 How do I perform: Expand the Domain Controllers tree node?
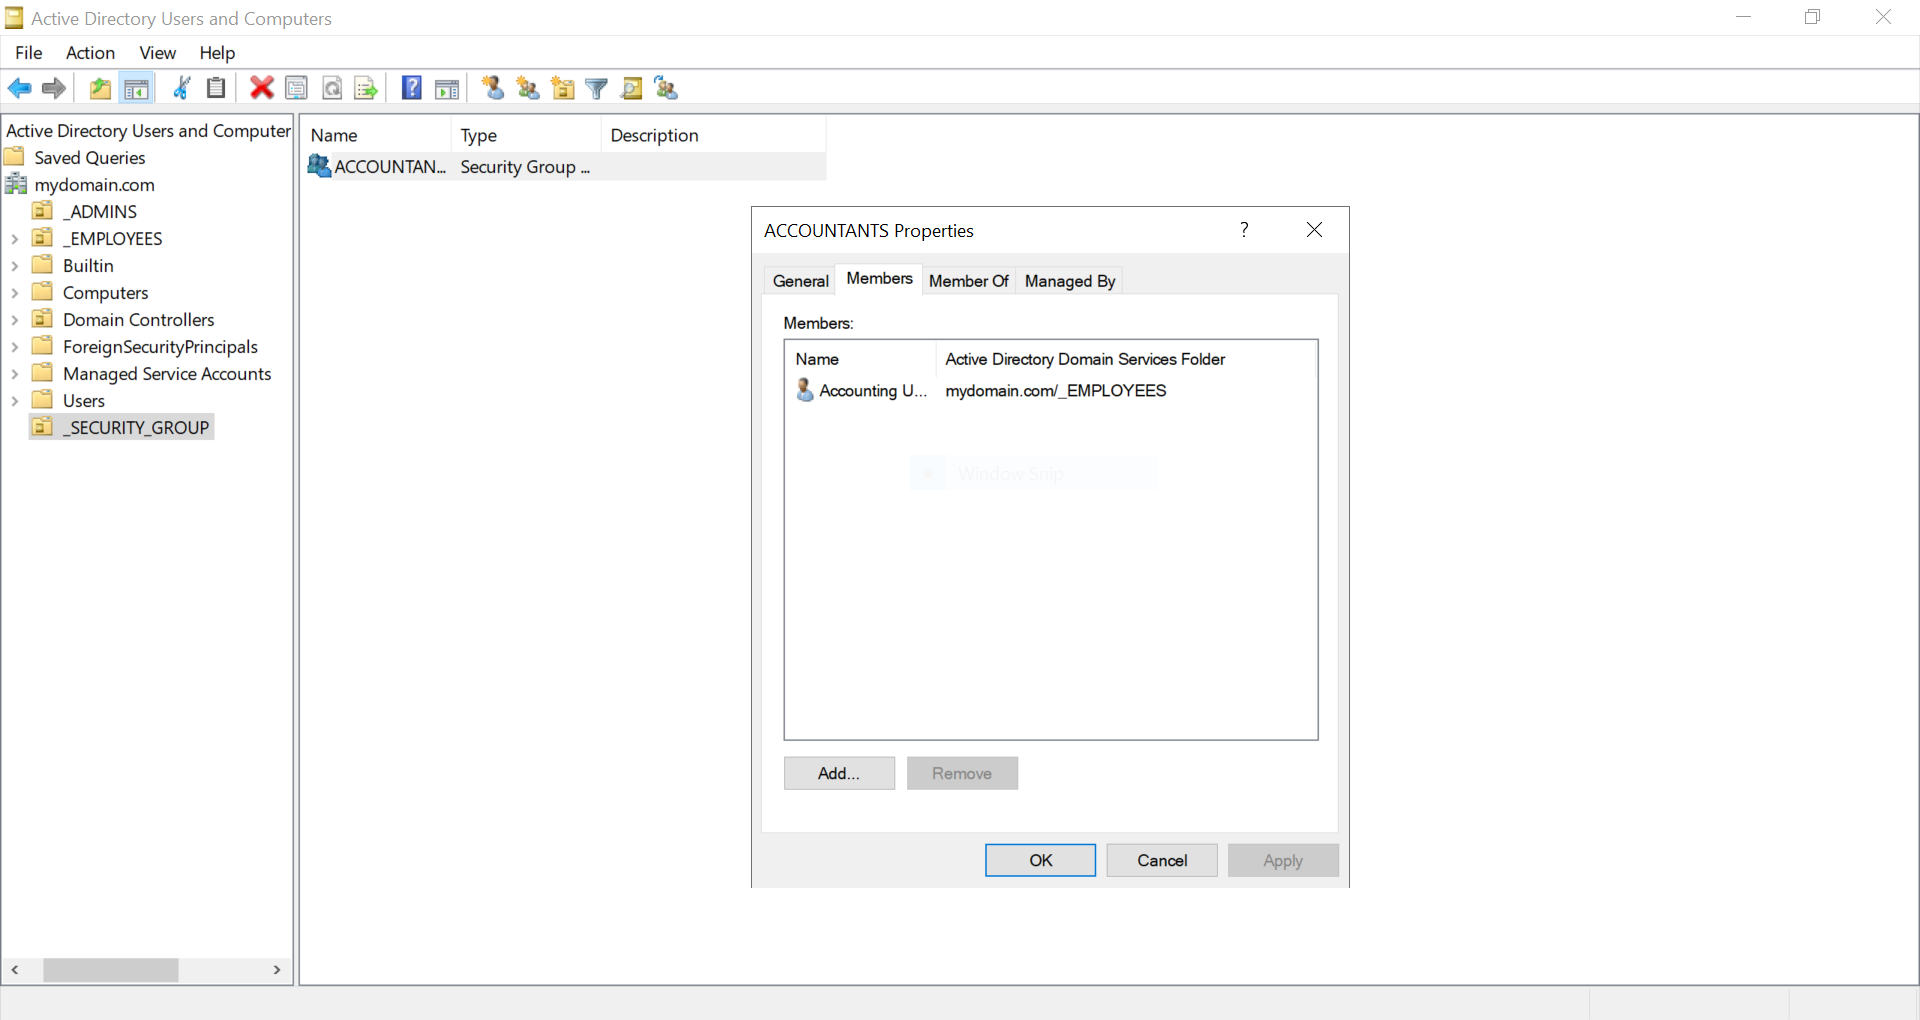pos(14,320)
